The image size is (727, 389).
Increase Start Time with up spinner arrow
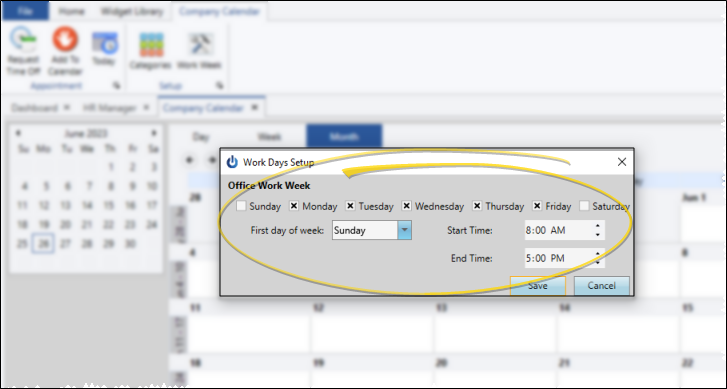coord(598,226)
